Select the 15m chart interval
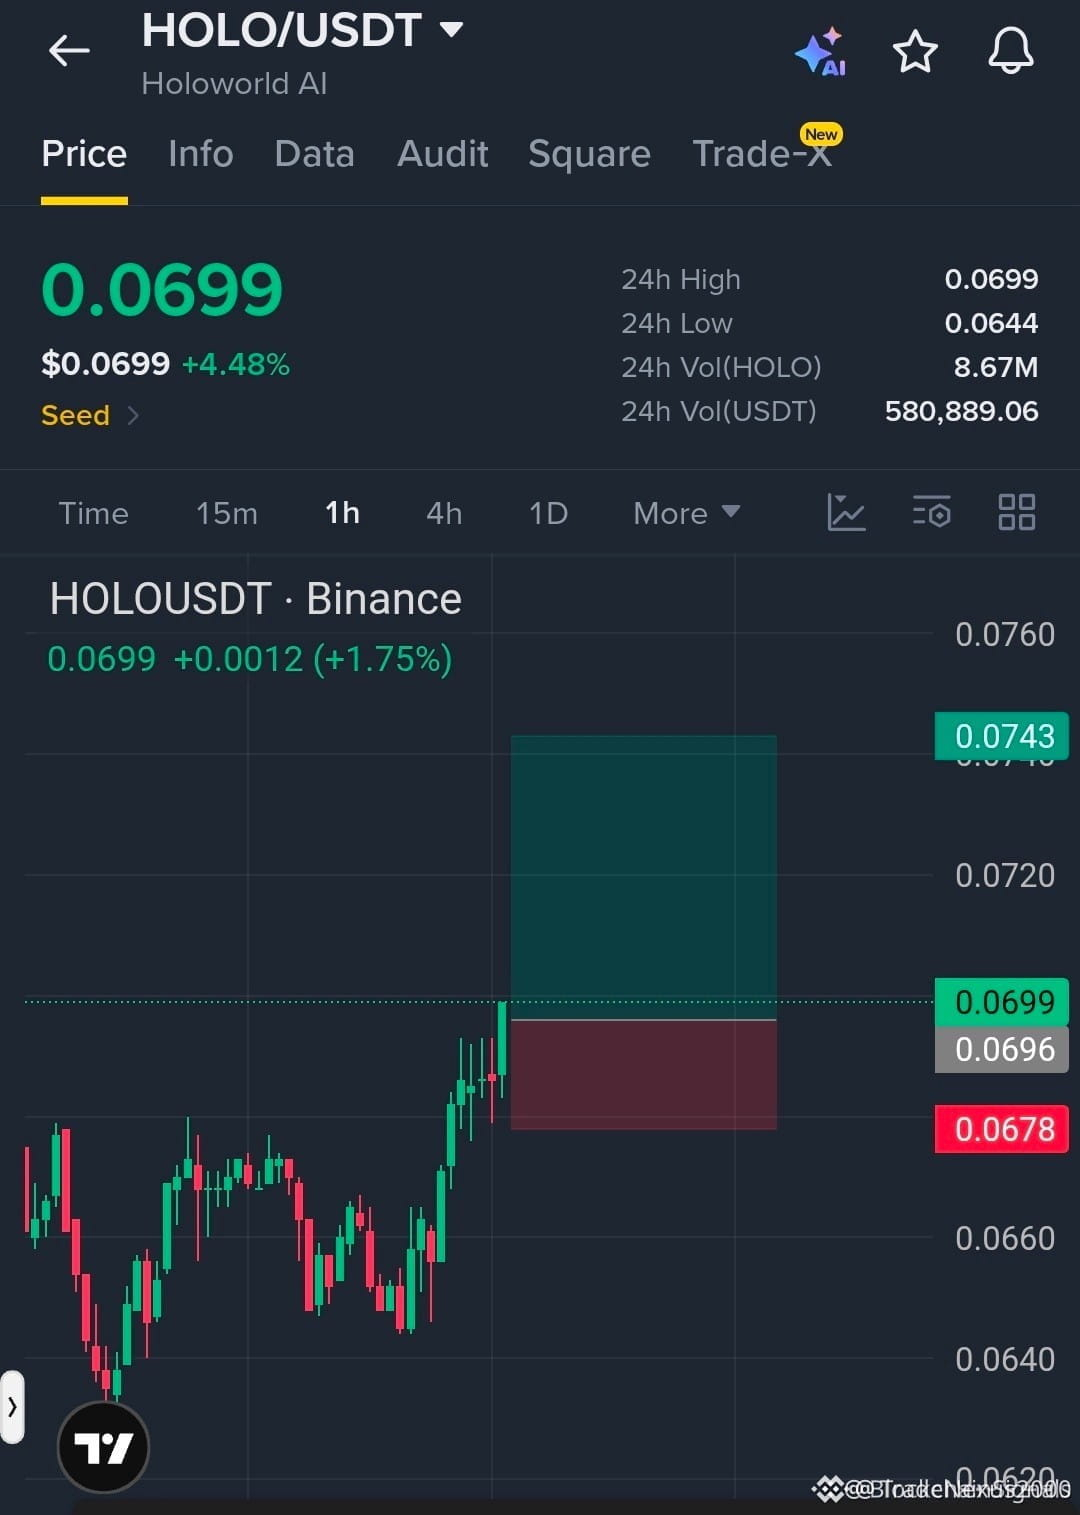 click(227, 513)
